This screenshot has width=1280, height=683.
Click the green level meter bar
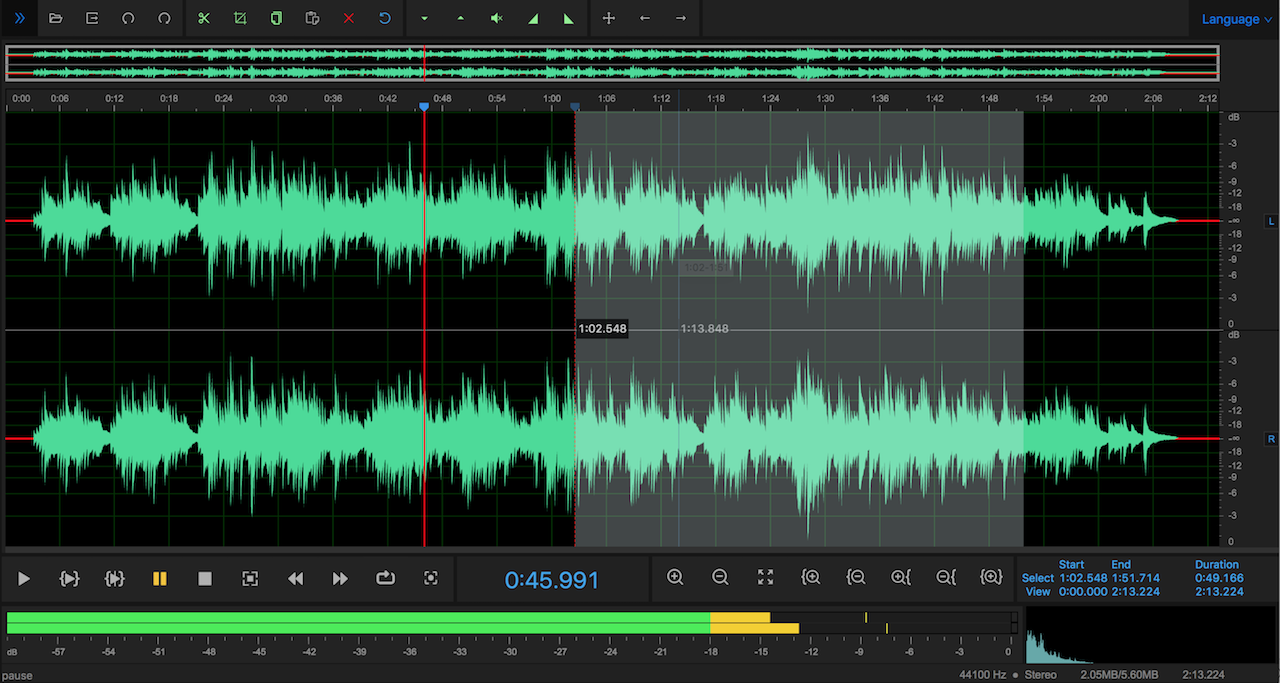358,623
